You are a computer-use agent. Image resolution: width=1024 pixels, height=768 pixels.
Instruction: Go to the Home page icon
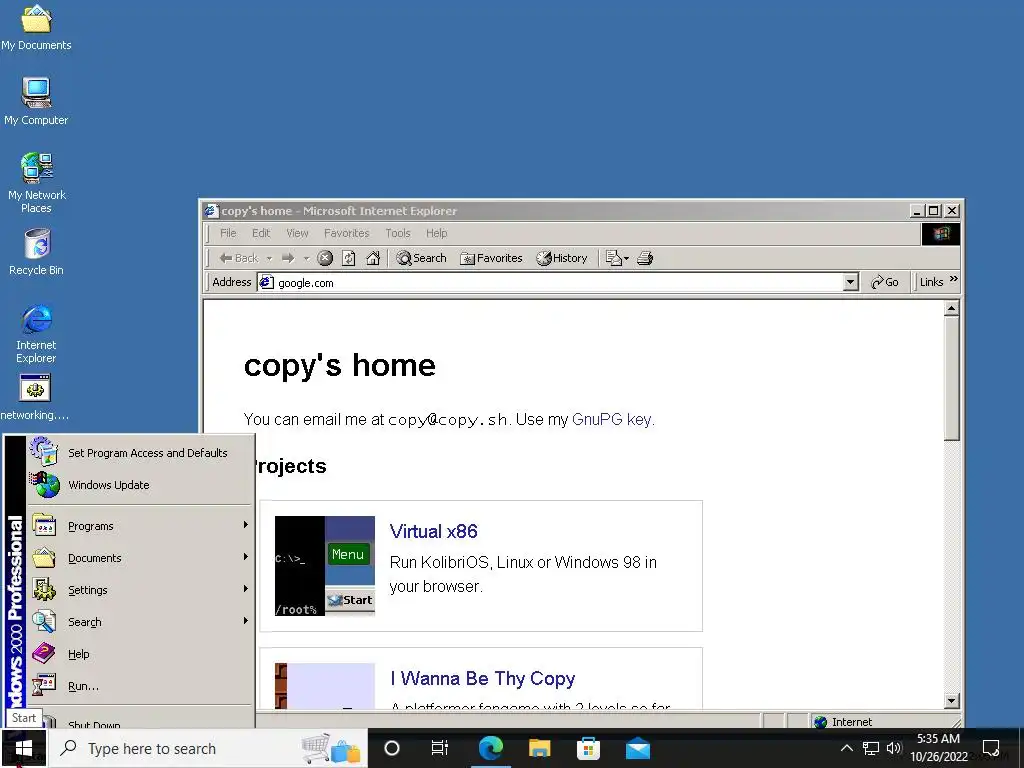click(373, 258)
